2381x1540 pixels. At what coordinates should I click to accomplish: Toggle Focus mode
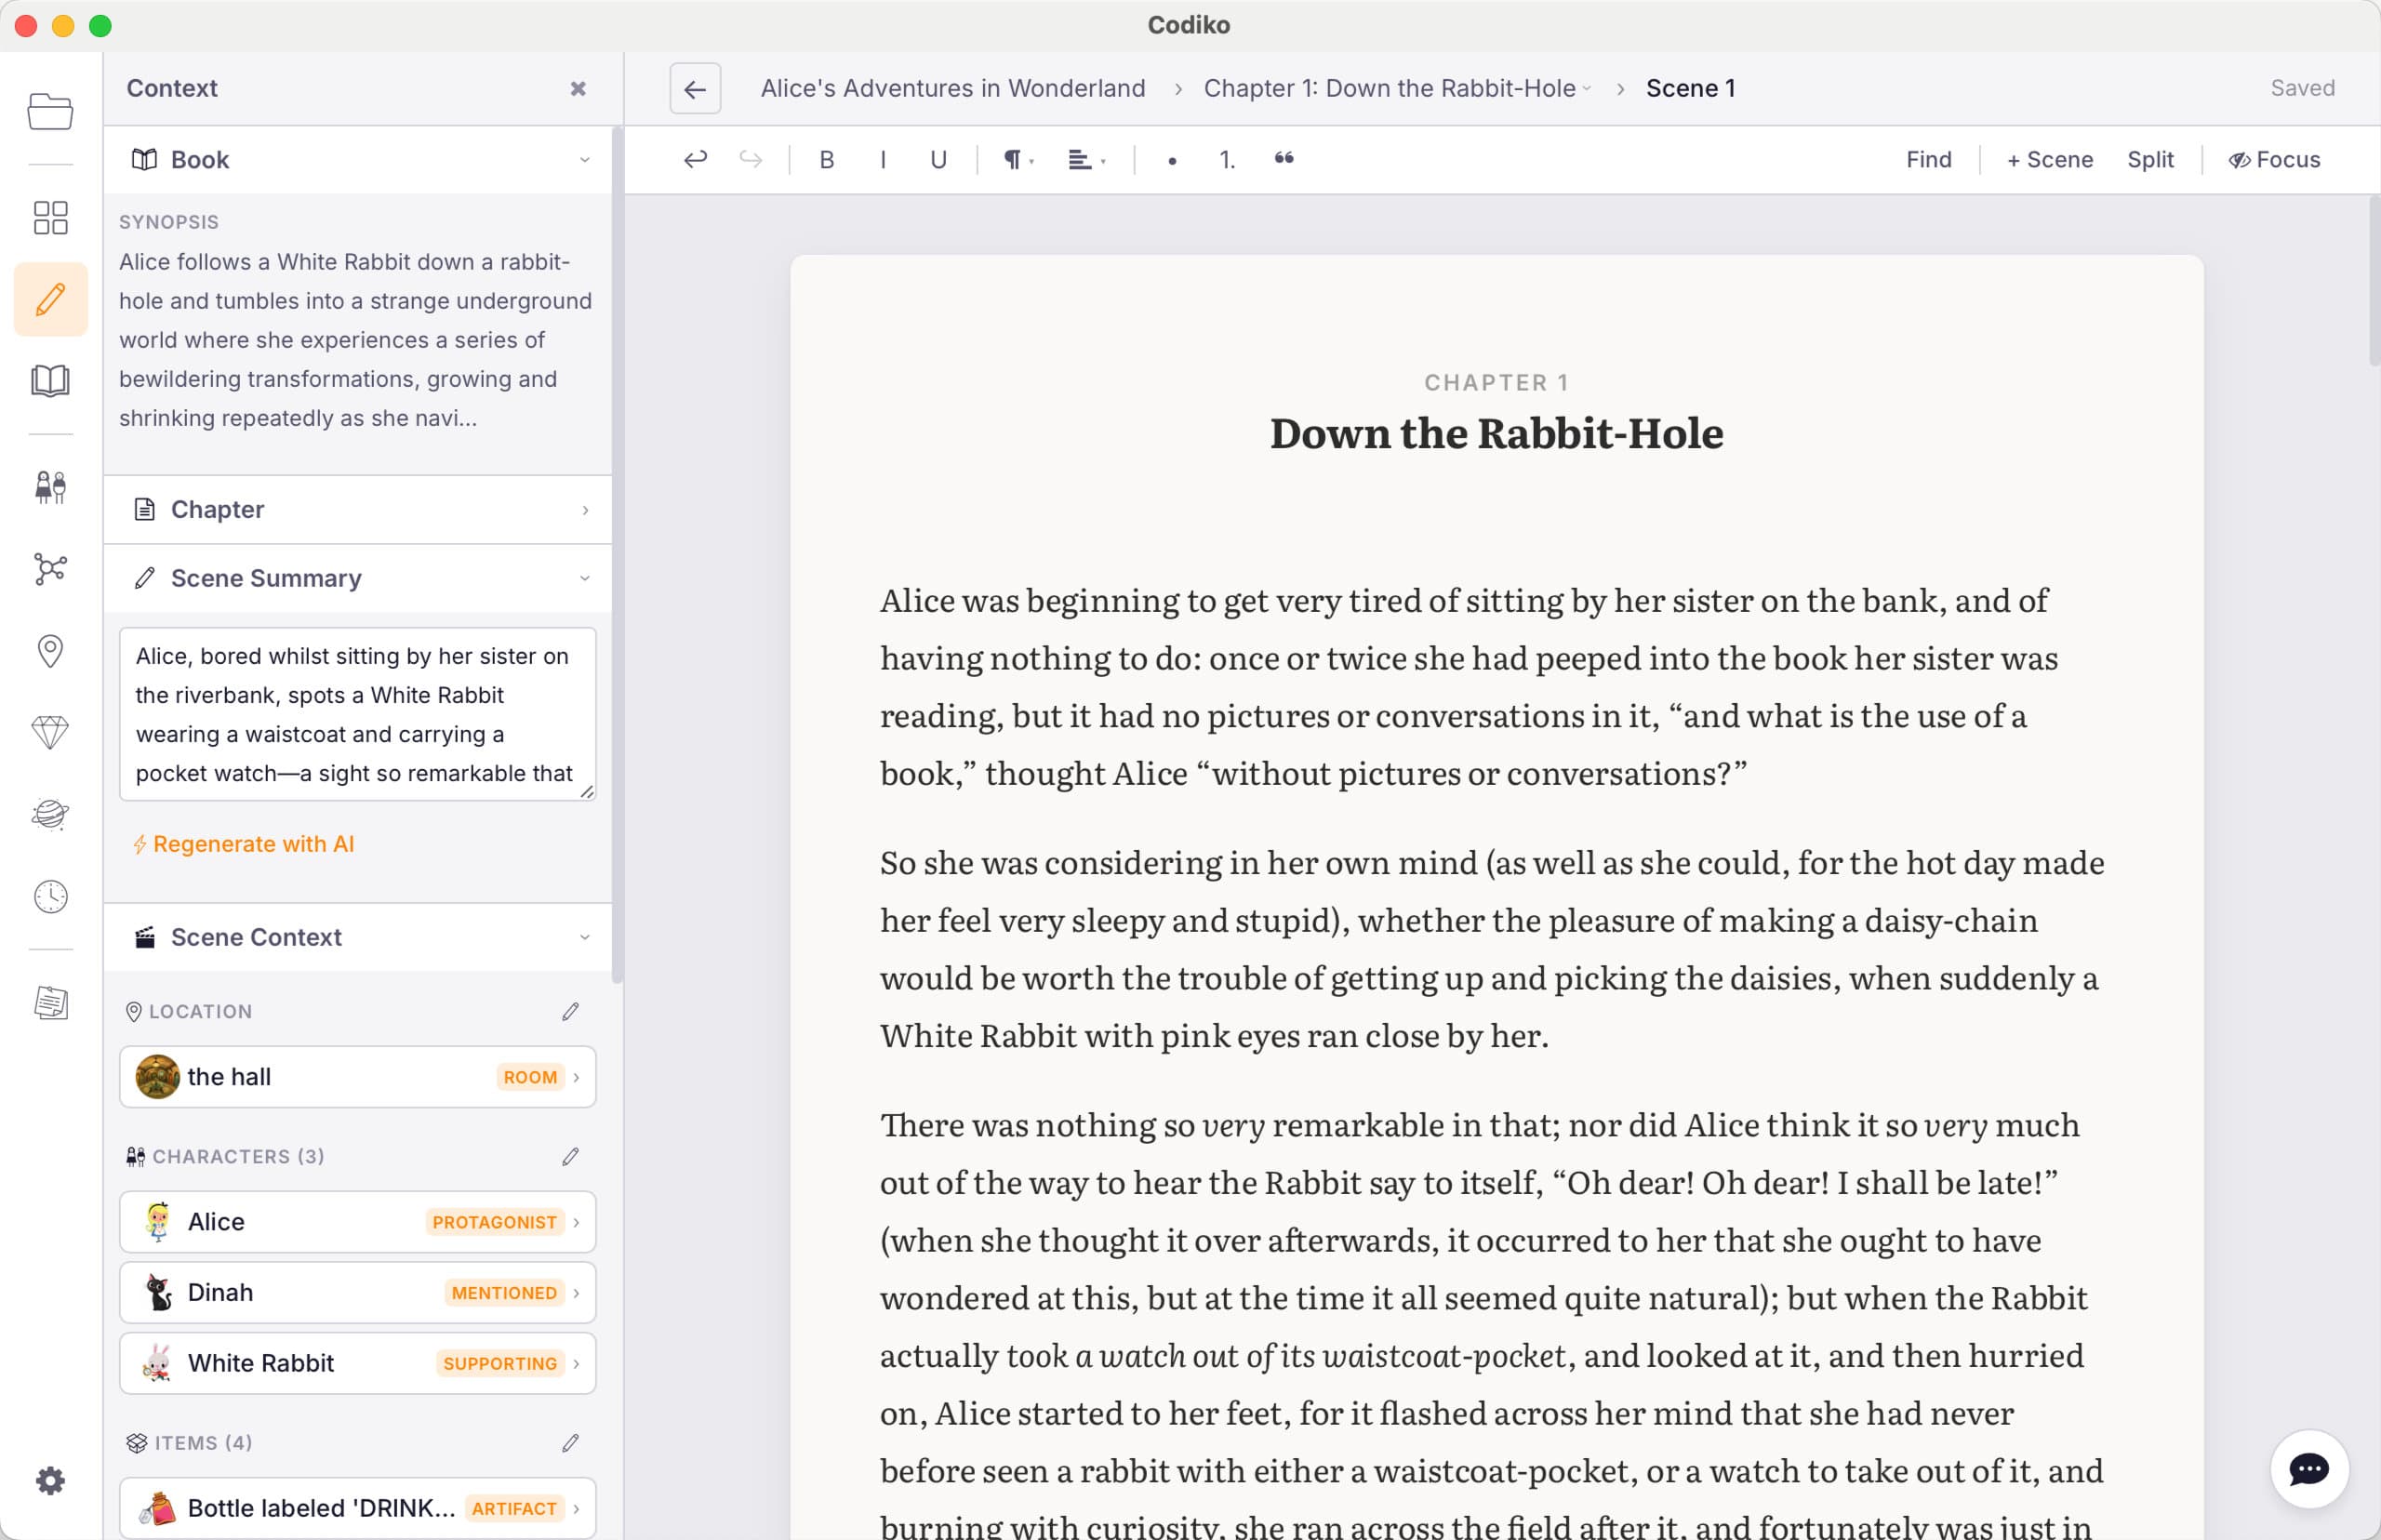pos(2274,159)
